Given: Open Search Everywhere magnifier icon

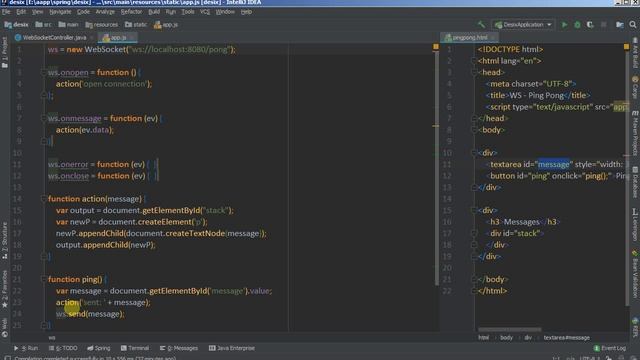Looking at the screenshot, I should [x=633, y=25].
